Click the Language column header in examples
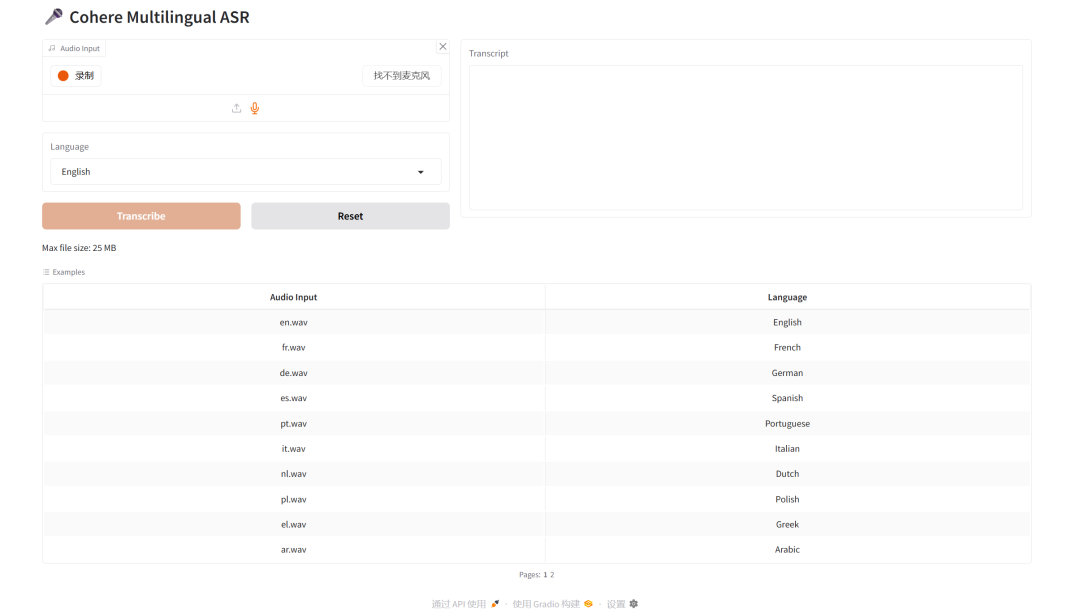Image resolution: width=1080 pixels, height=614 pixels. point(787,297)
